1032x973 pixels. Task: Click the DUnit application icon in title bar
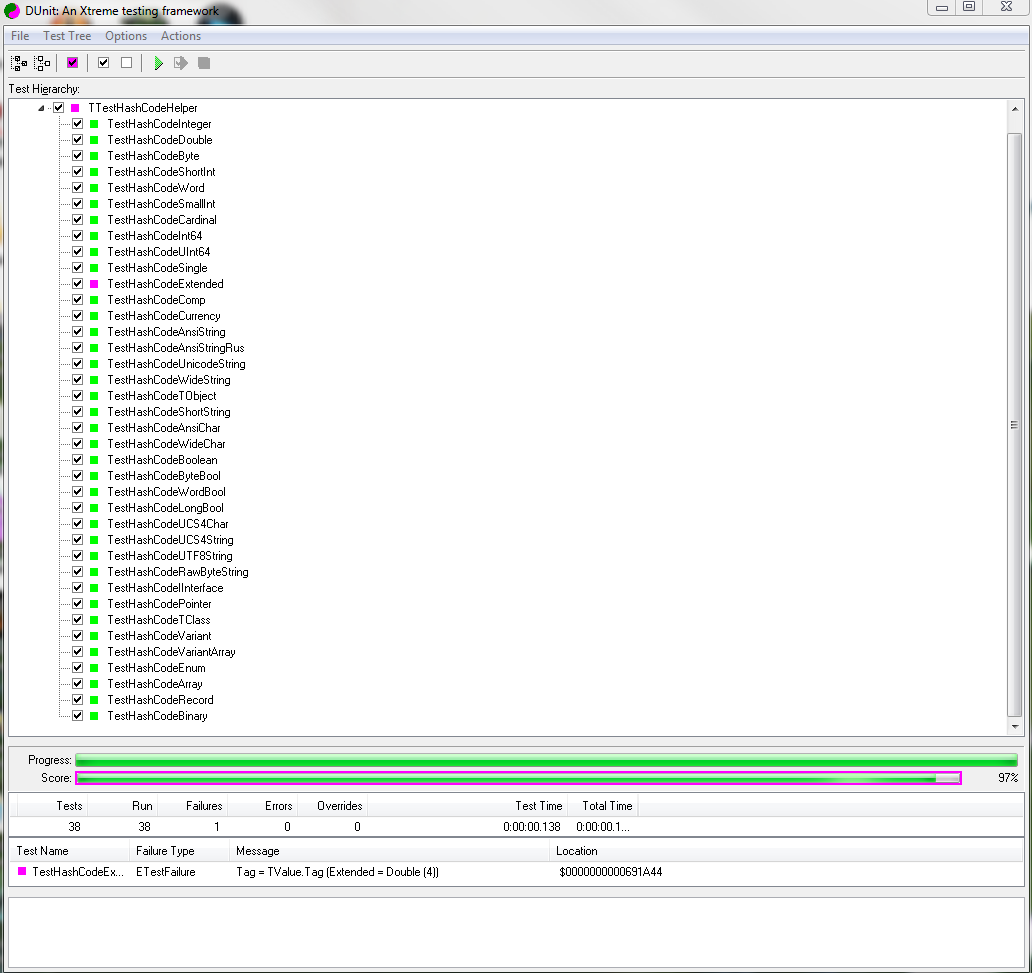click(x=12, y=11)
